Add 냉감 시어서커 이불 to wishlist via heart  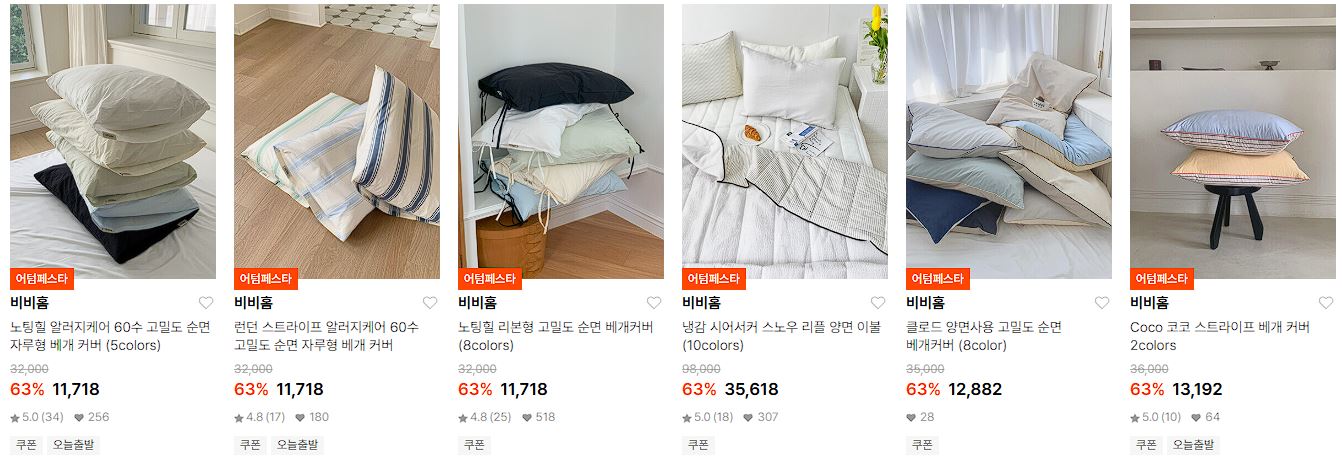click(x=878, y=303)
